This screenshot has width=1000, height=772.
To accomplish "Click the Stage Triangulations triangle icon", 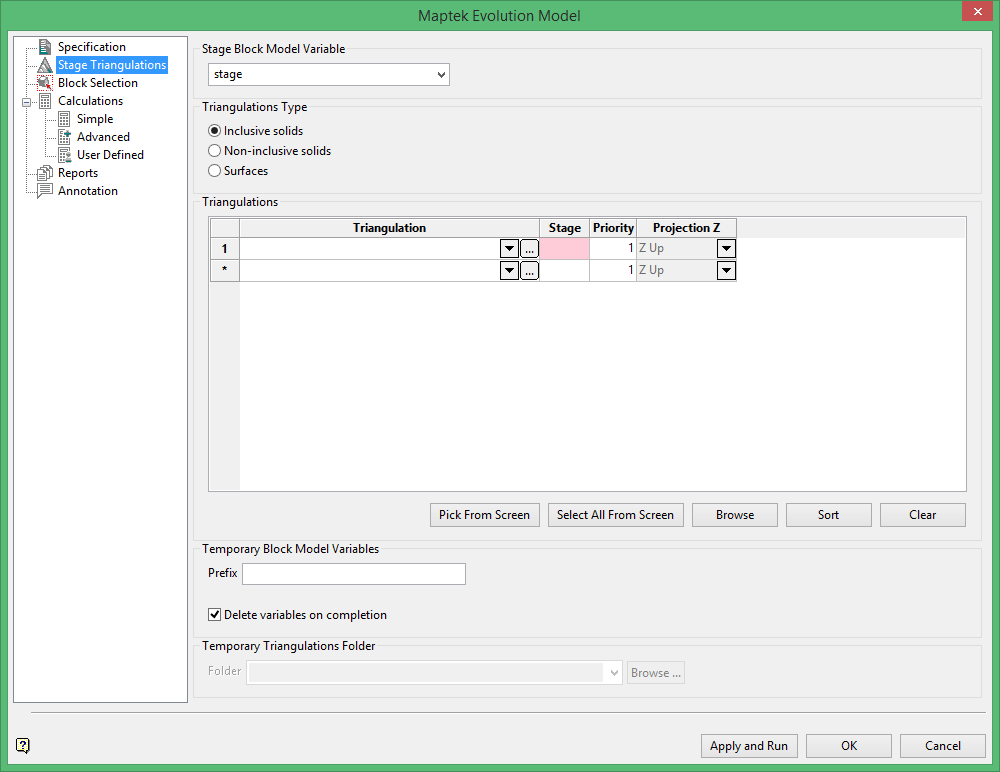I will tap(43, 64).
